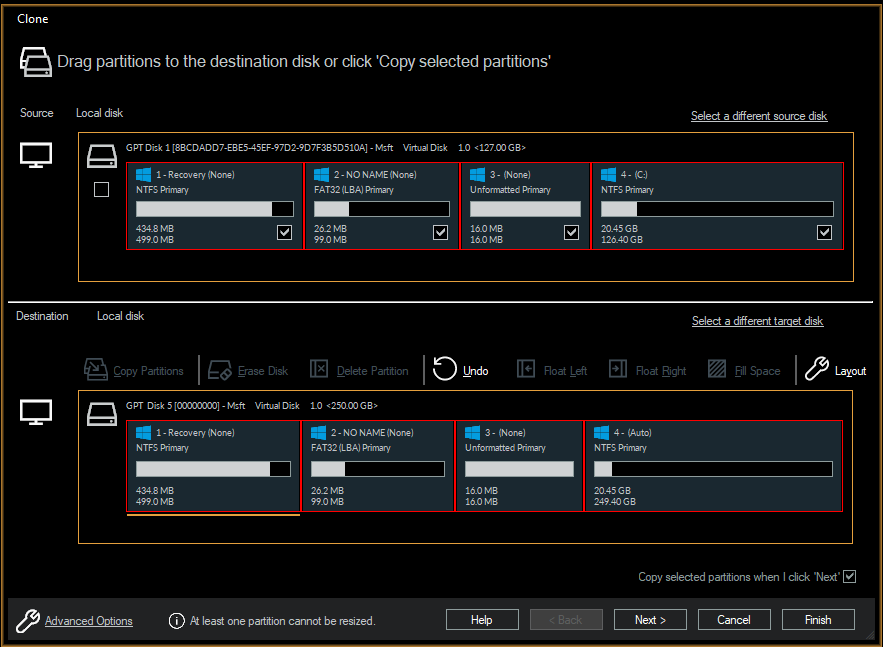
Task: Uncheck the Recovery partition selection checkbox
Action: pos(284,232)
